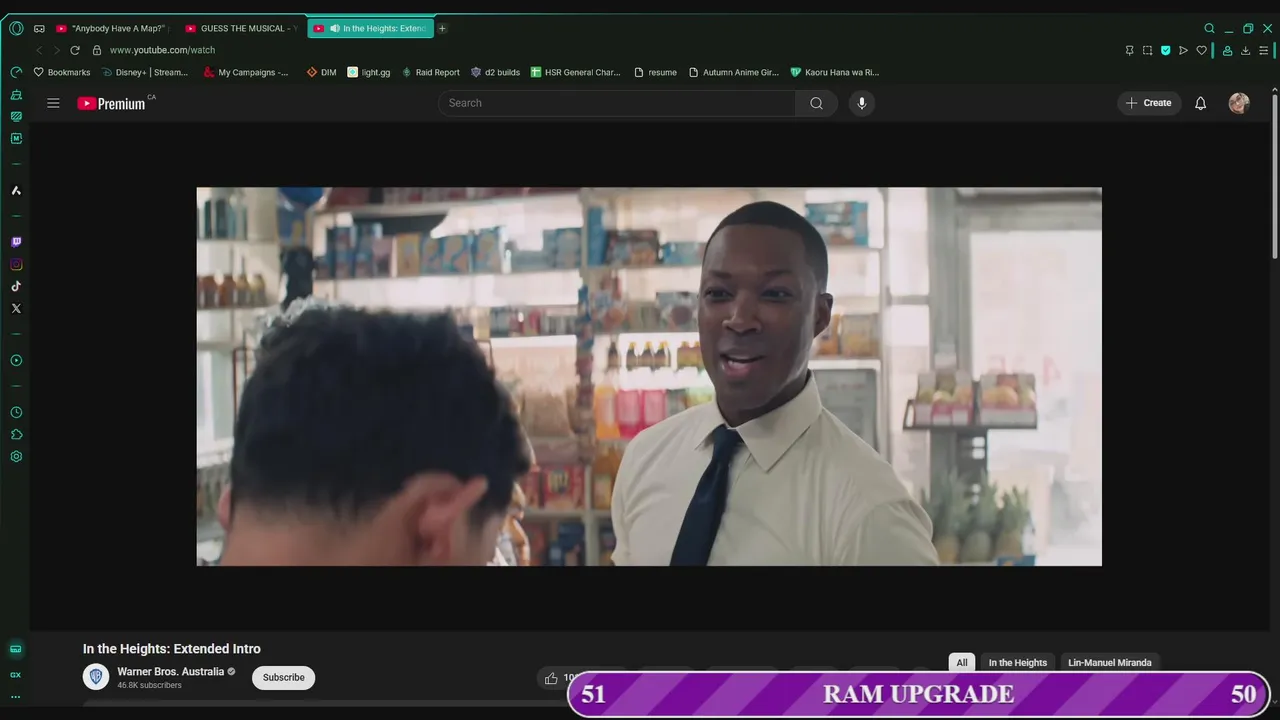The width and height of the screenshot is (1280, 720).
Task: Open HSR General Char... bookmark
Action: tap(576, 72)
